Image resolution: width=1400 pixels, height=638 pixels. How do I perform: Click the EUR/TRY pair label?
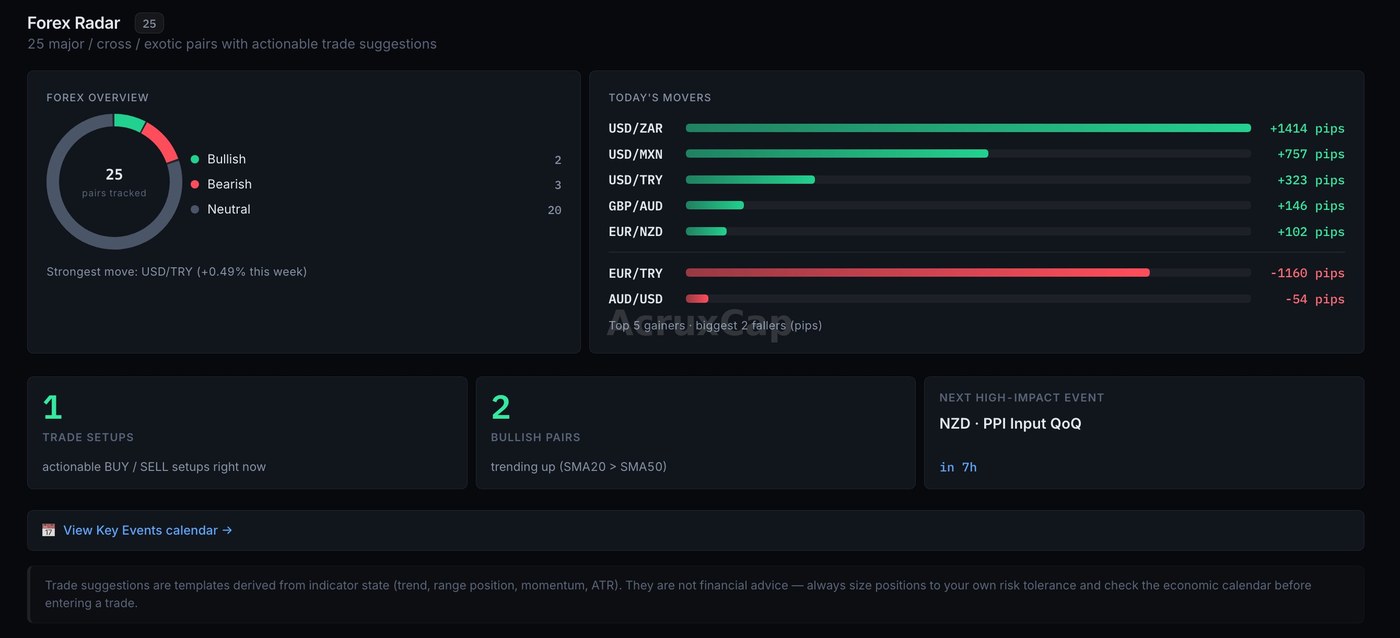635,273
